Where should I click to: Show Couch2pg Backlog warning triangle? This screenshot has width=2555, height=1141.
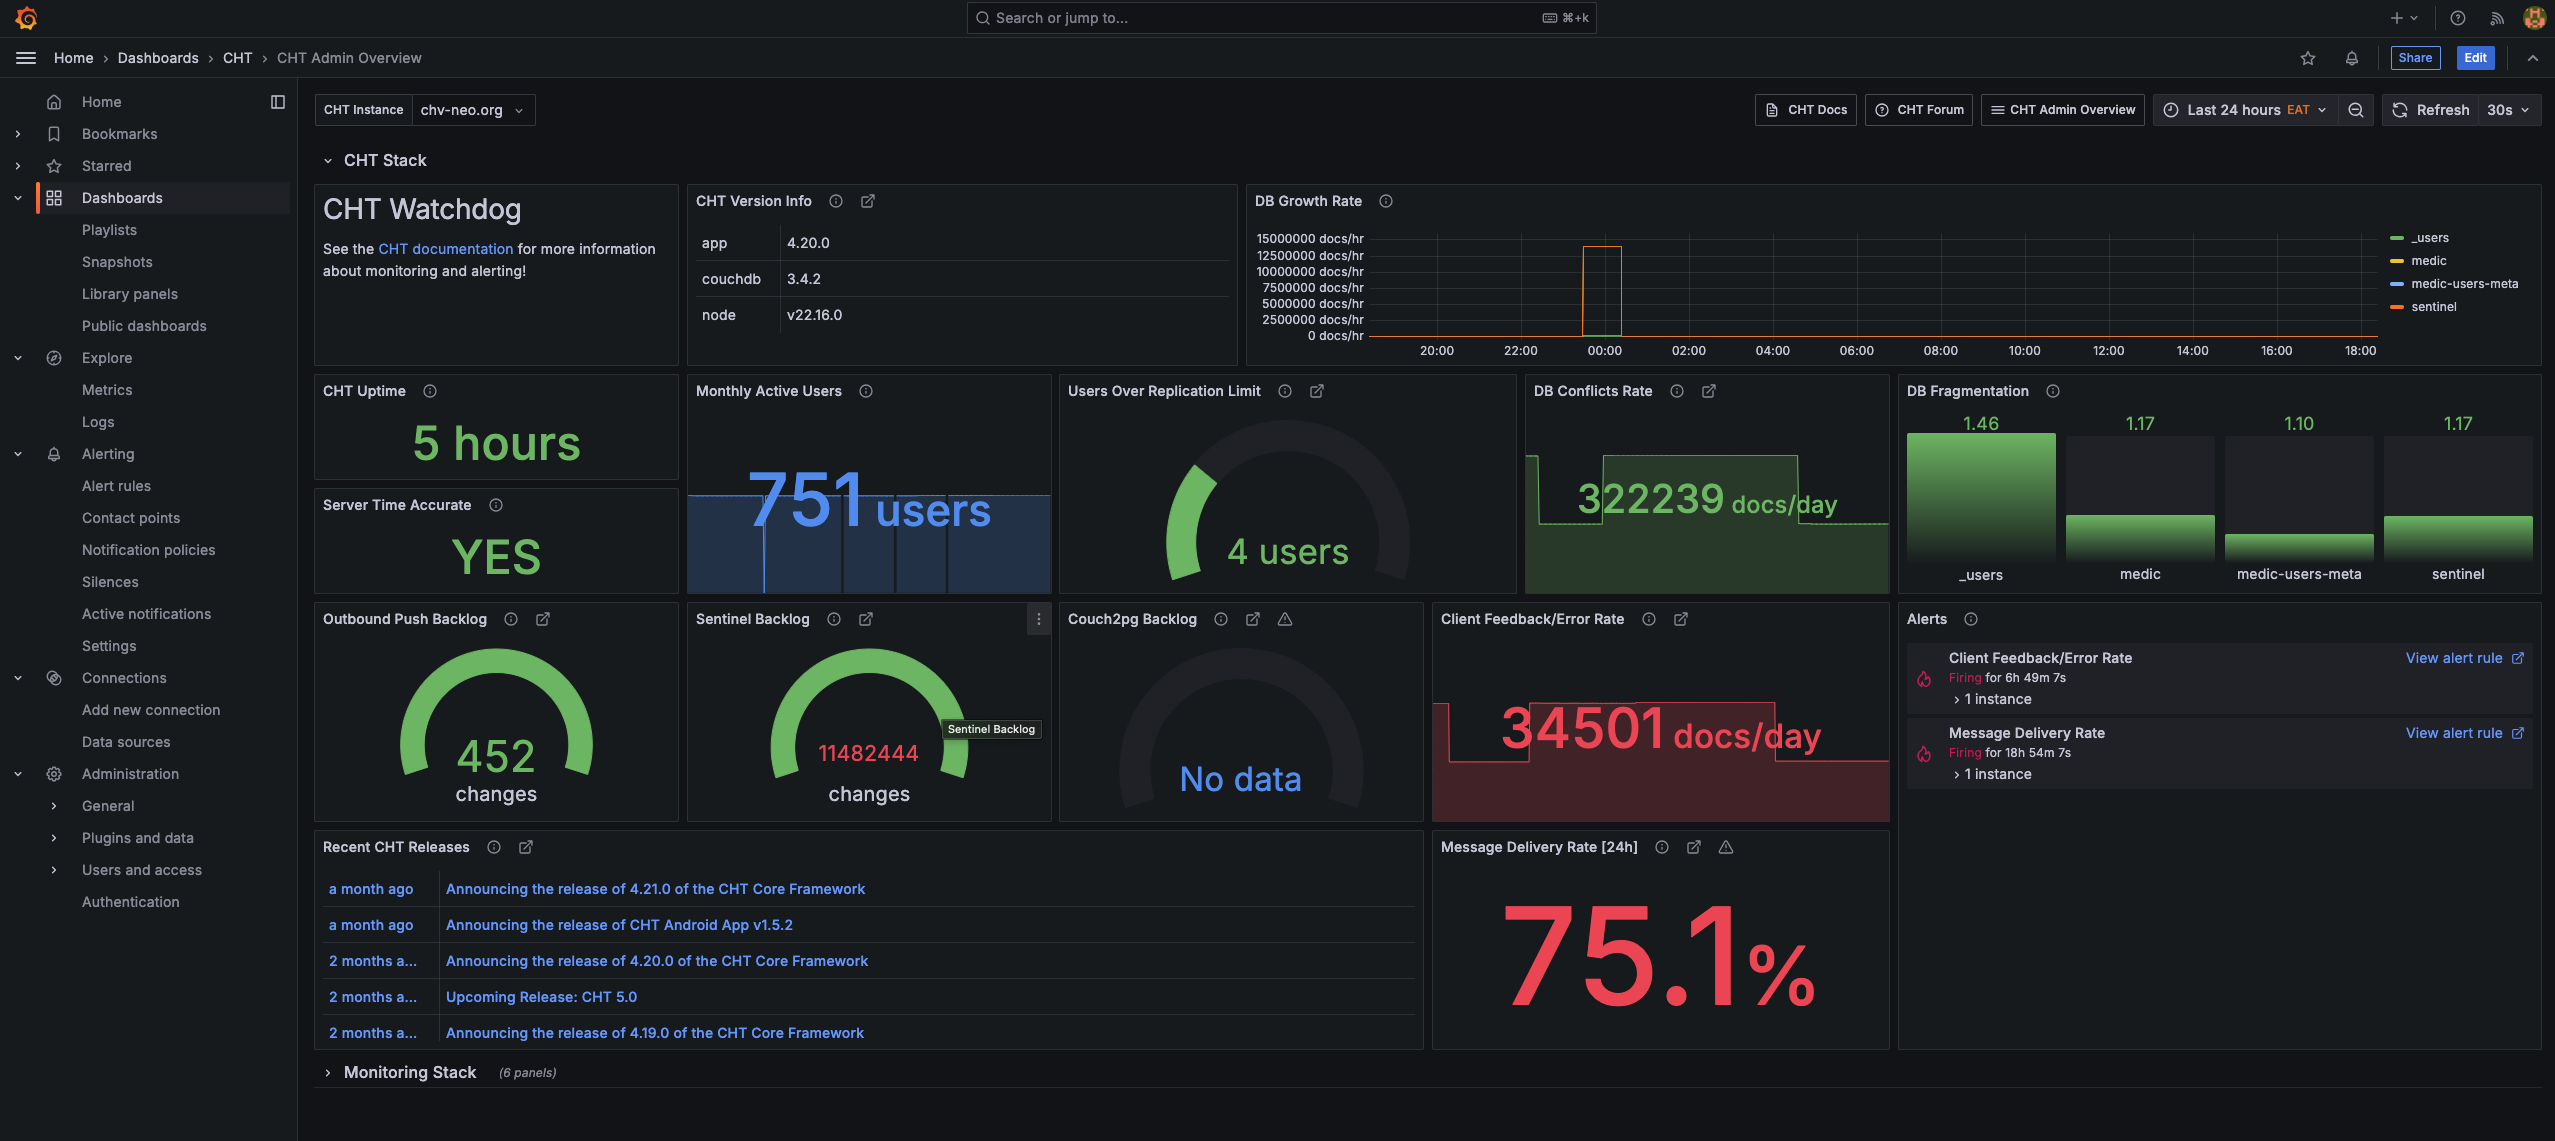click(x=1285, y=619)
